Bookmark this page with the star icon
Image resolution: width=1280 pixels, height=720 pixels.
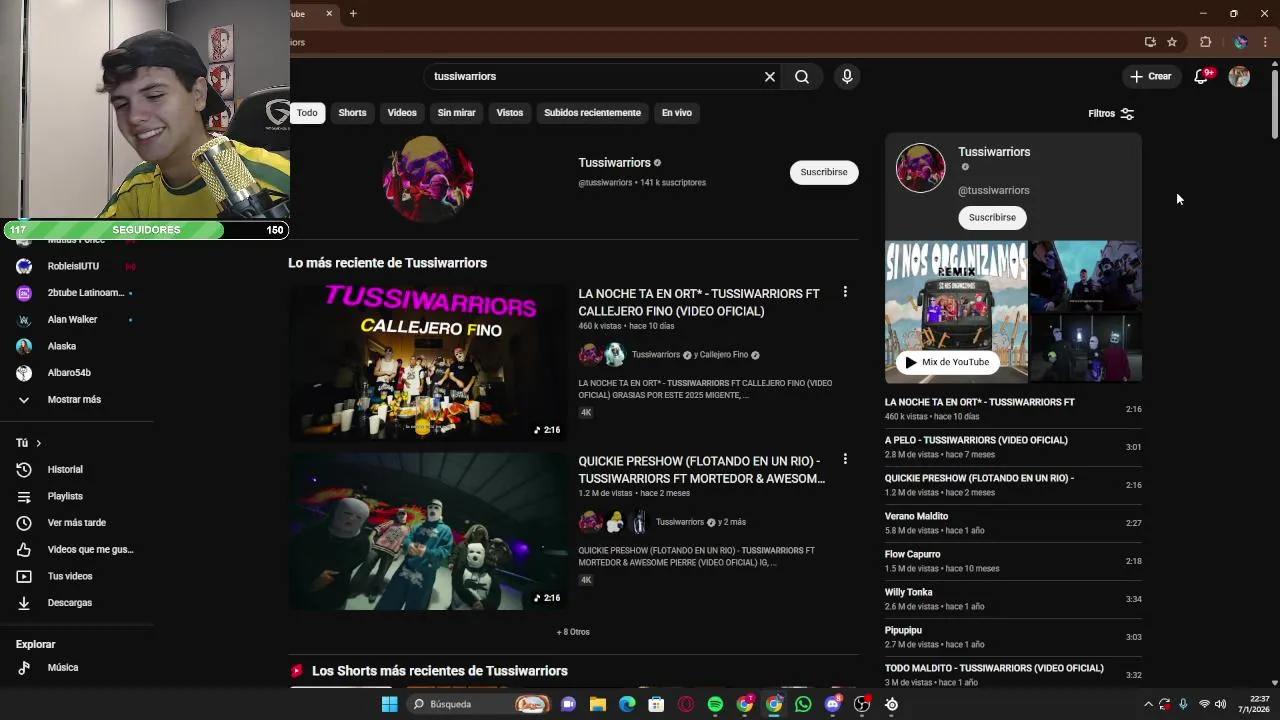click(x=1172, y=42)
